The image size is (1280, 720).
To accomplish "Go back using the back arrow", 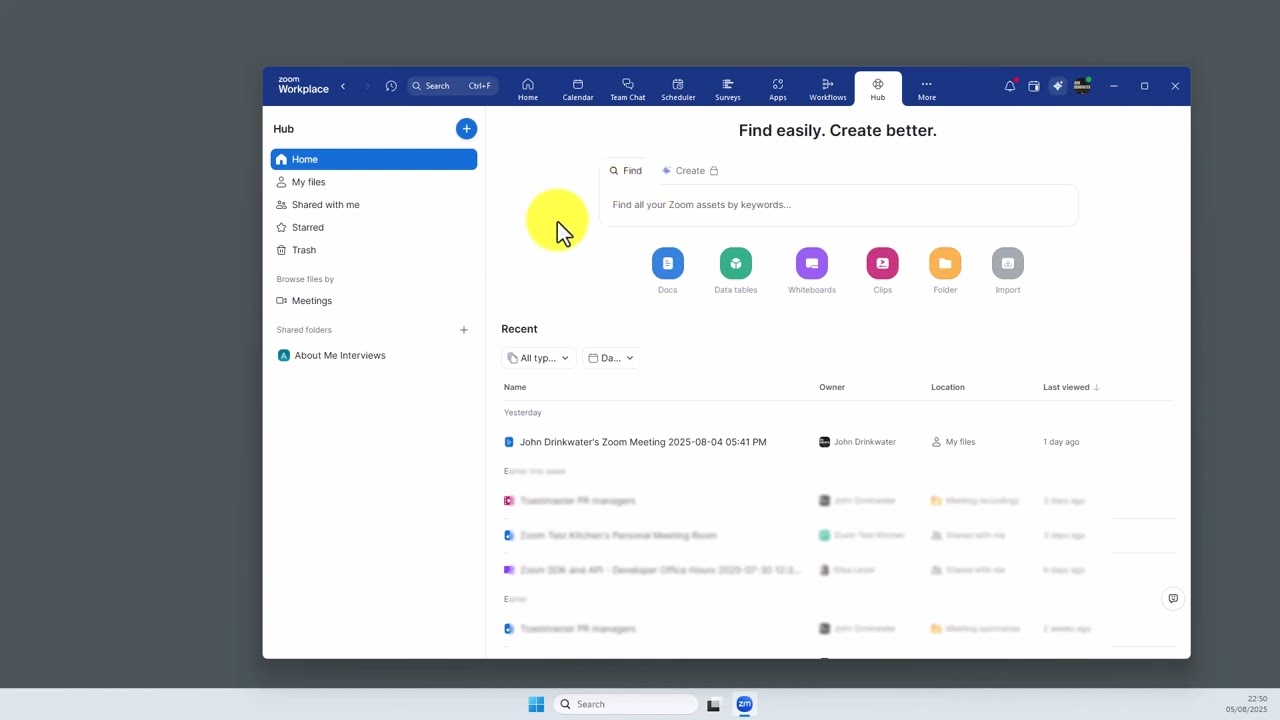I will (343, 86).
